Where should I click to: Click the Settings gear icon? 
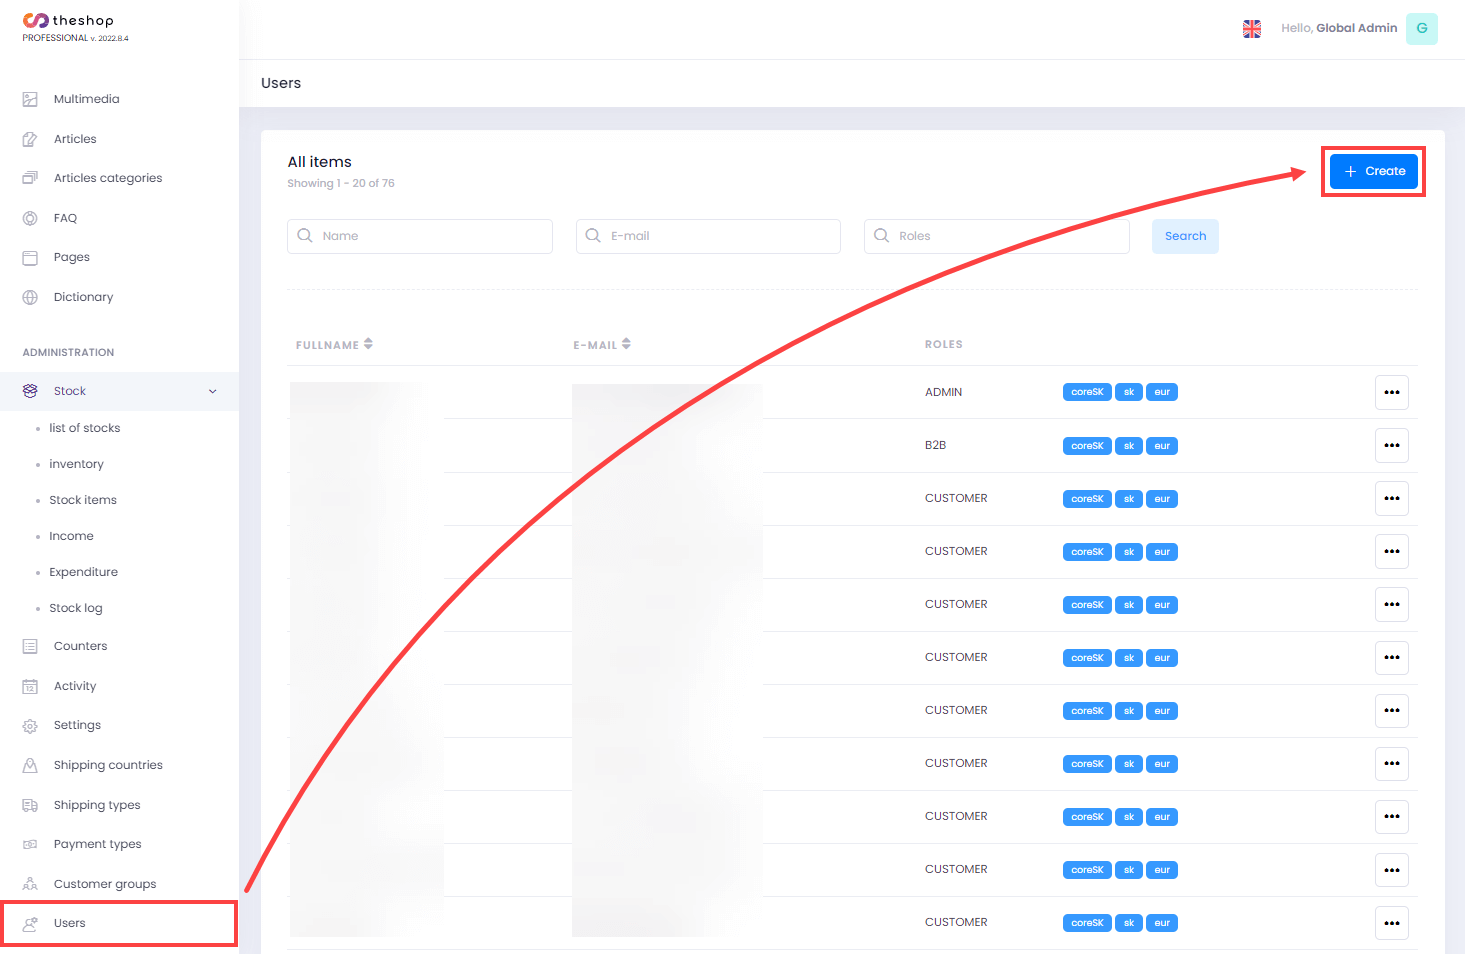[30, 725]
